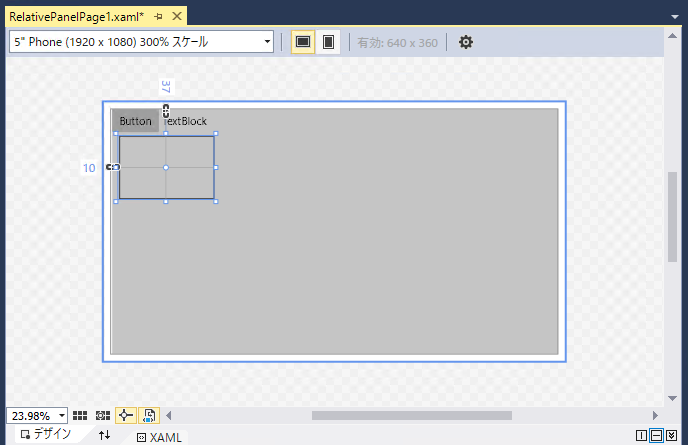
Task: Click the top margin value 37
Action: [x=165, y=86]
